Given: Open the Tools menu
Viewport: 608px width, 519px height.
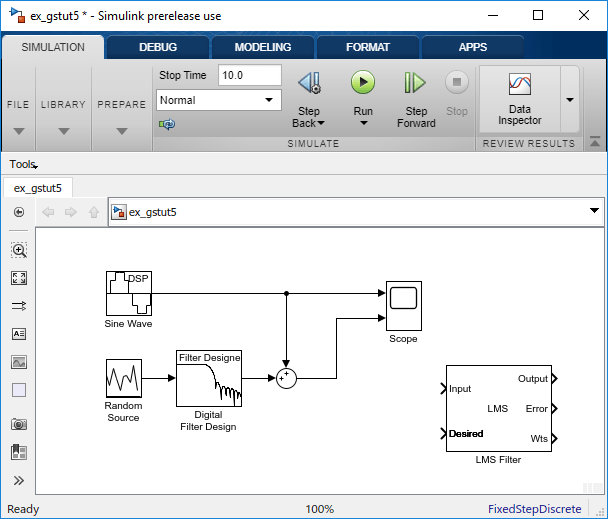Looking at the screenshot, I should click(x=23, y=164).
